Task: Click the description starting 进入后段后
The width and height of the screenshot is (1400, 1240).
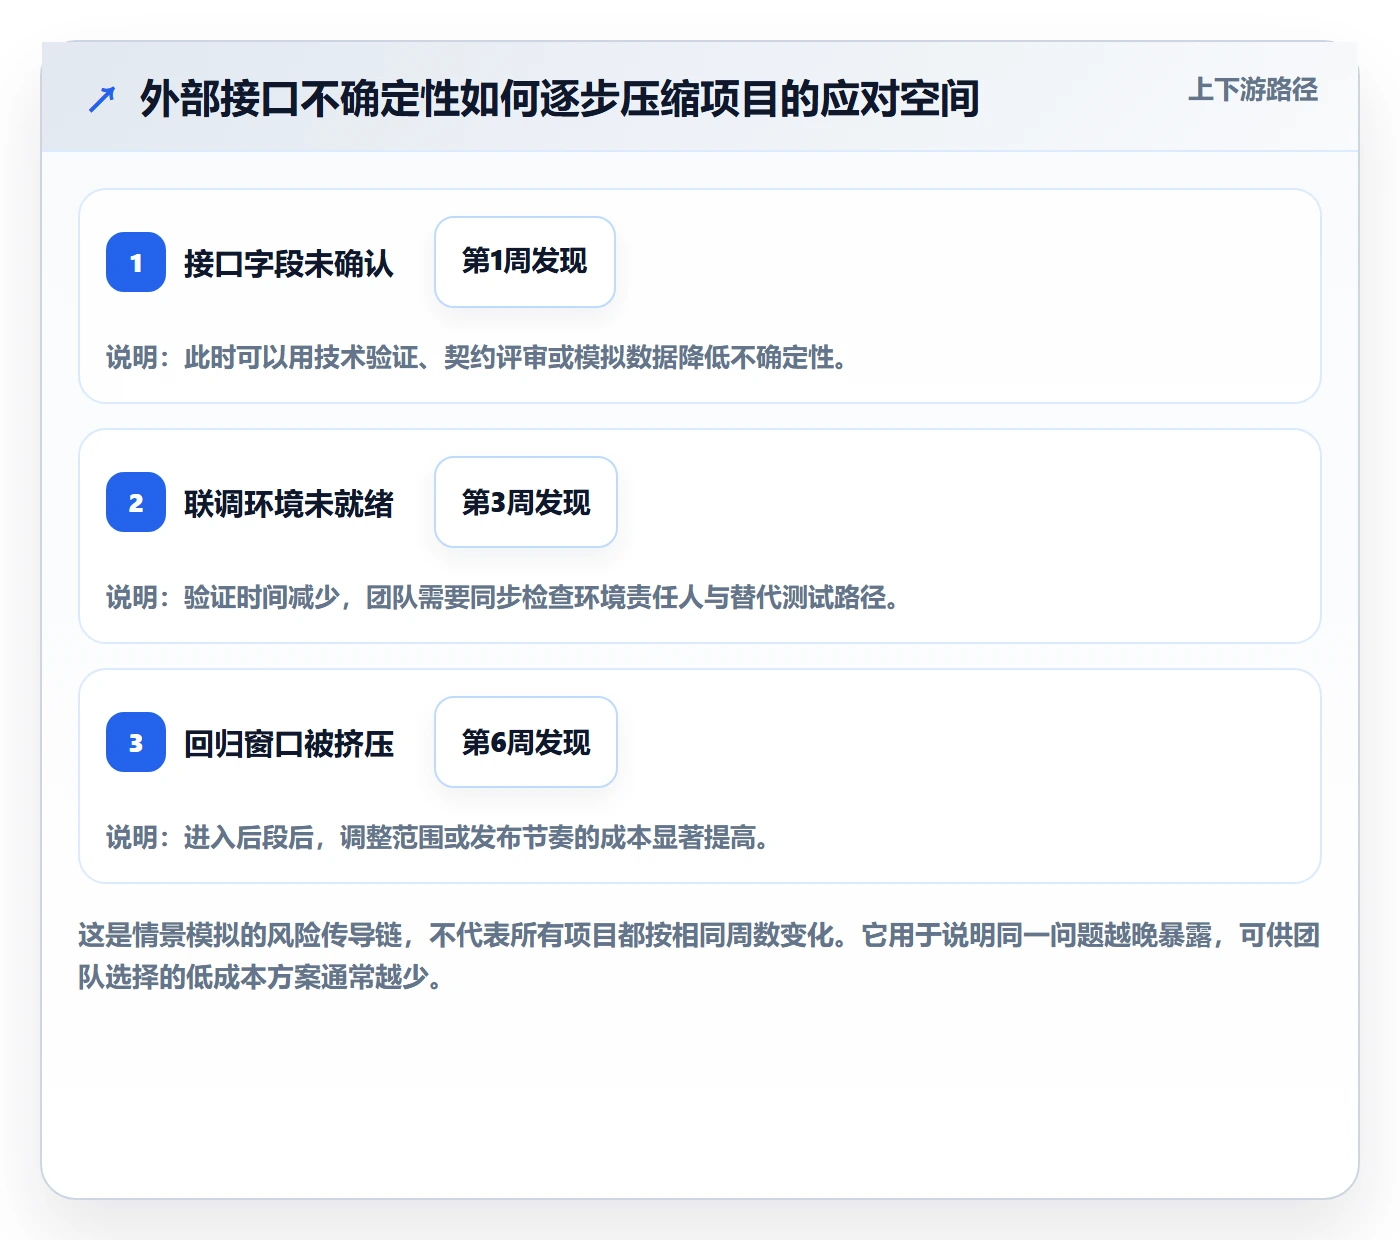Action: pyautogui.click(x=439, y=837)
